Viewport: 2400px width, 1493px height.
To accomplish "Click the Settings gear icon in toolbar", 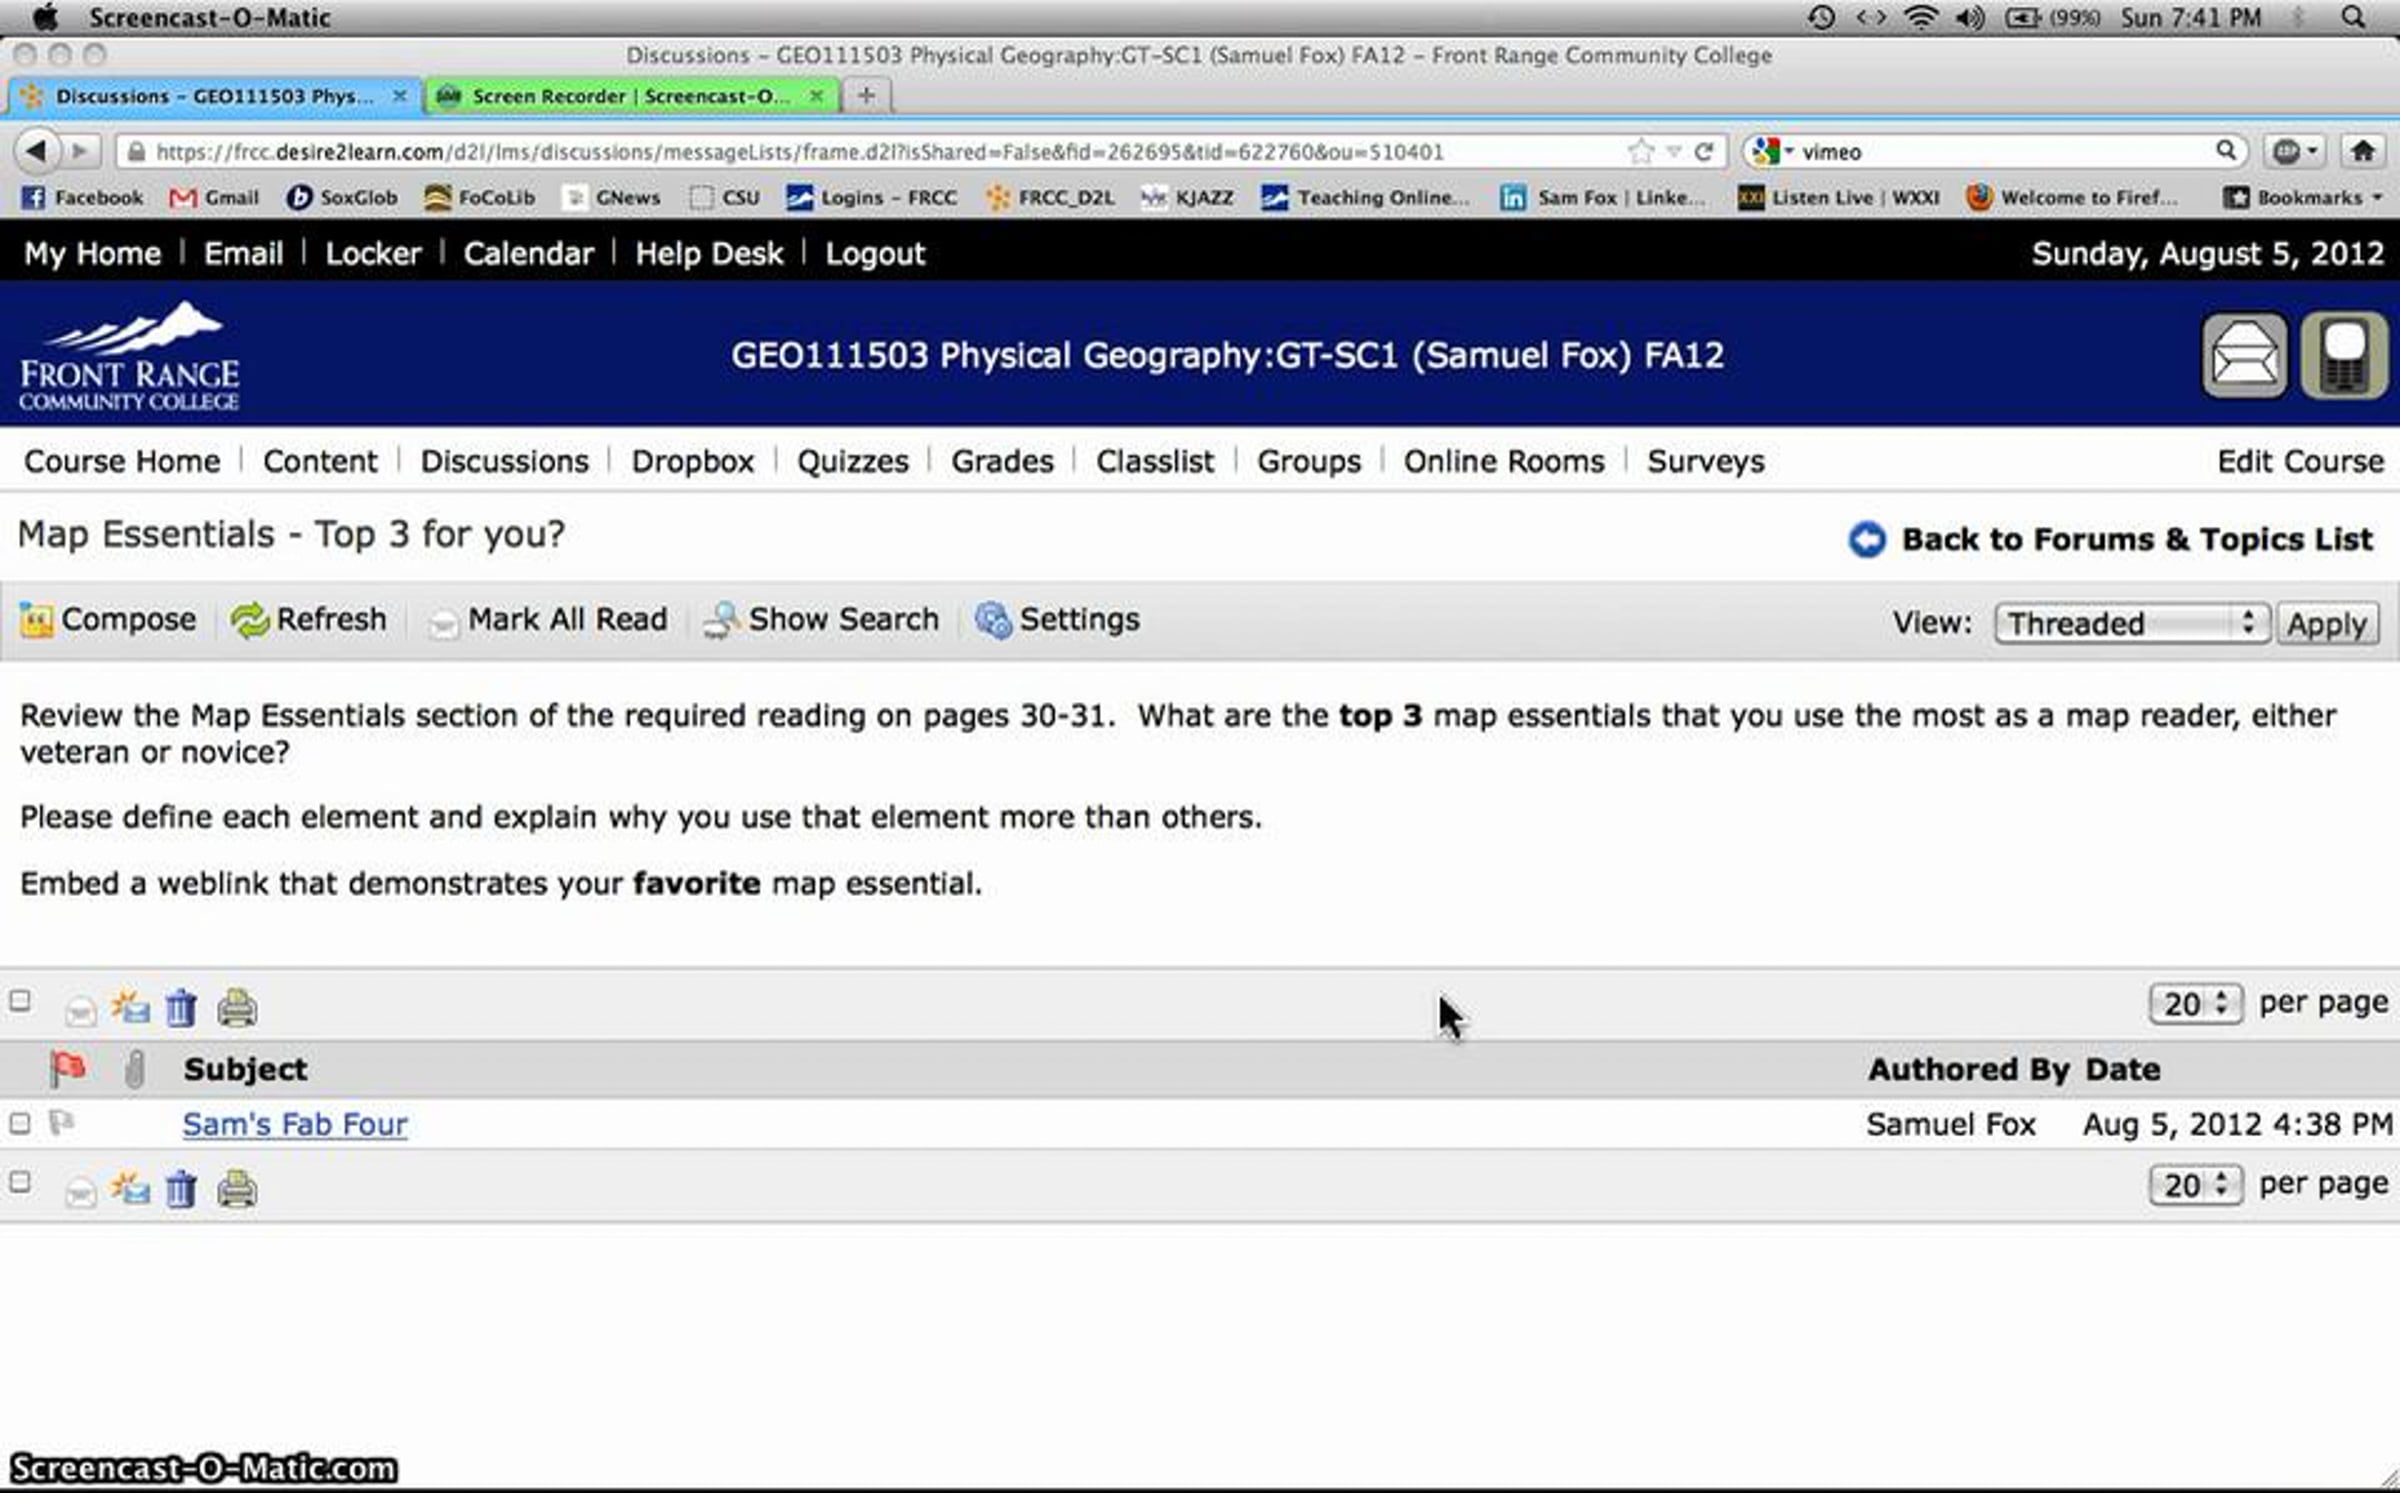I will (x=993, y=620).
